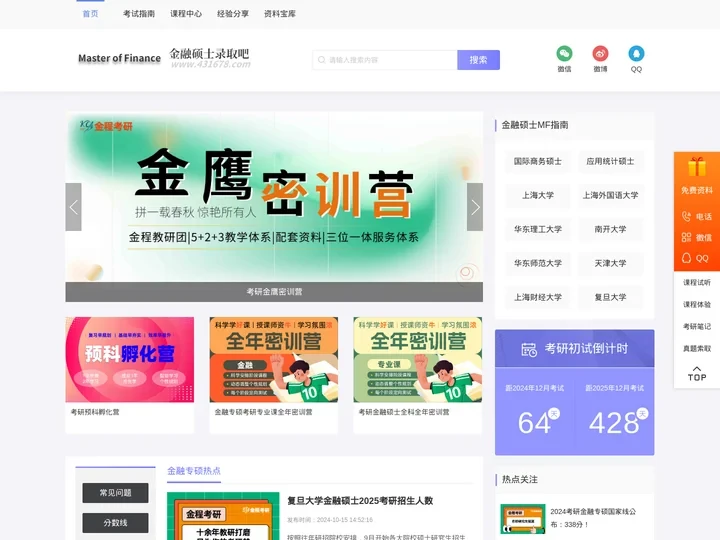Open the 考试指南 menu item
Viewport: 720px width, 540px height.
pyautogui.click(x=139, y=14)
